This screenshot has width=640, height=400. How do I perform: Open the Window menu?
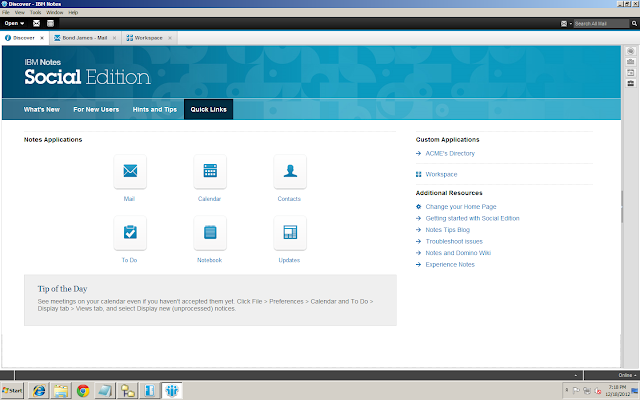point(55,13)
